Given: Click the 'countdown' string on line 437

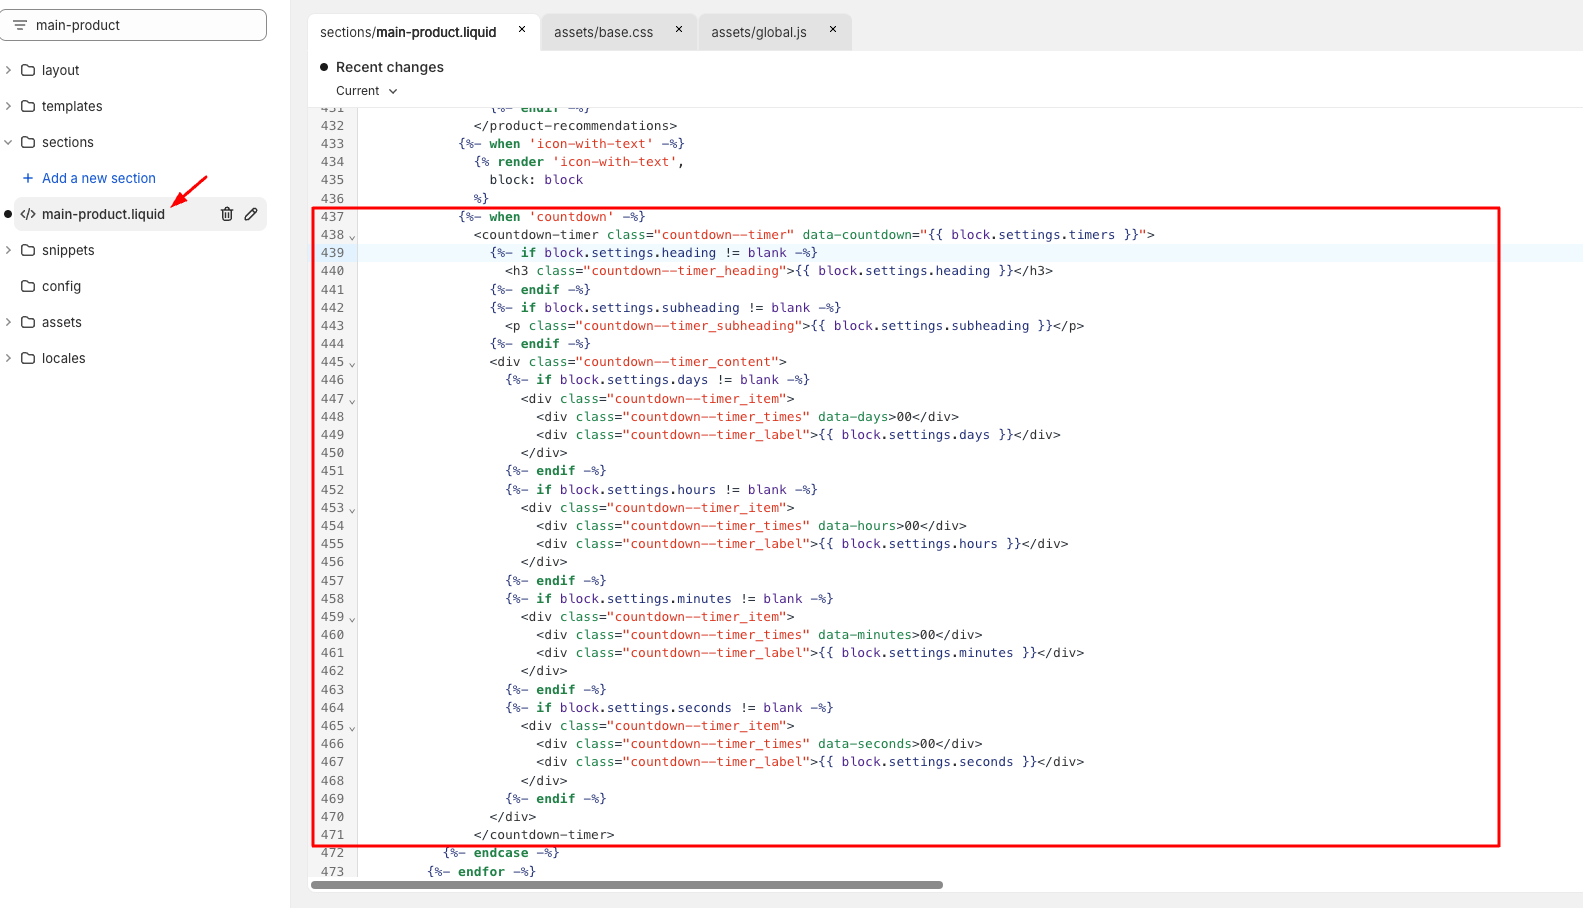Looking at the screenshot, I should 572,217.
